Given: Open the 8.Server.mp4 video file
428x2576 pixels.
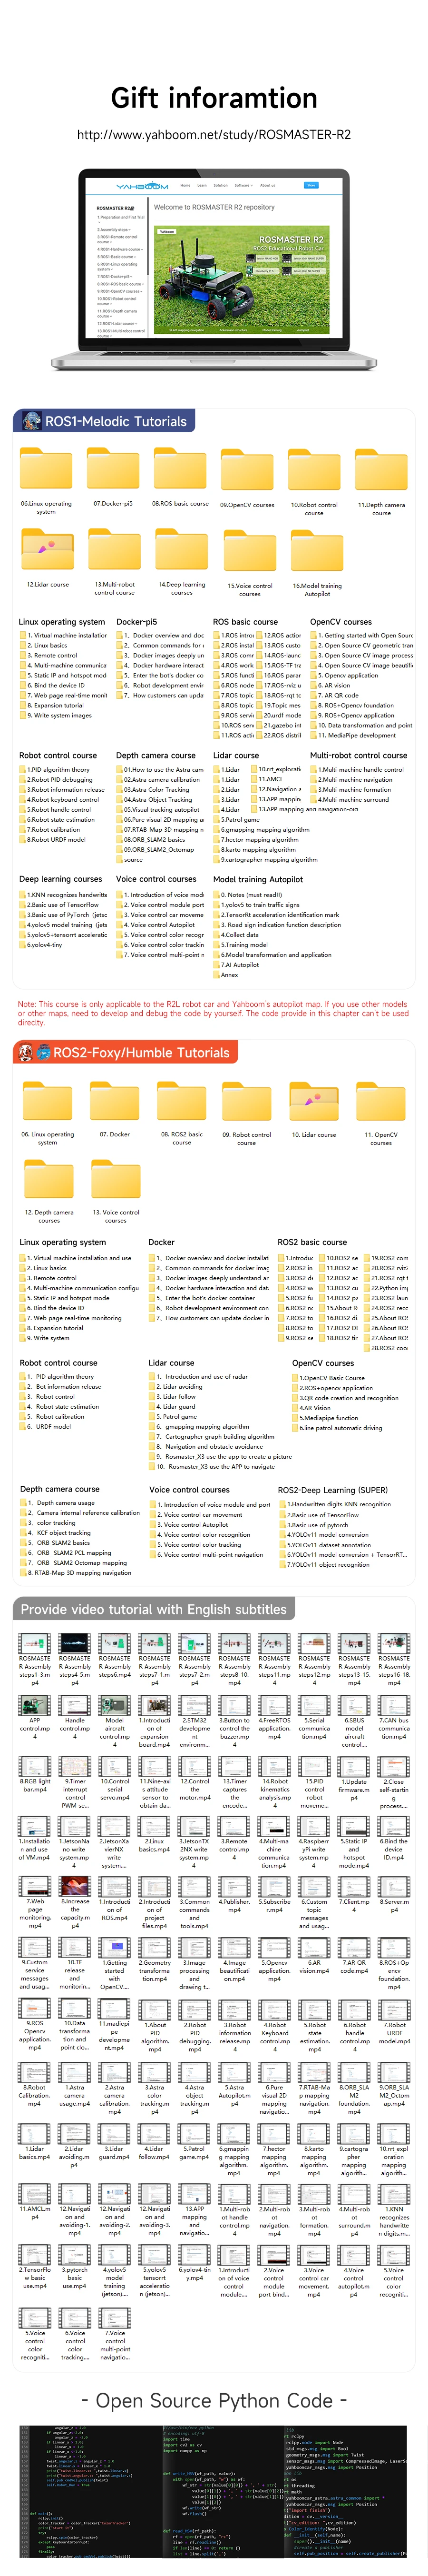Looking at the screenshot, I should pyautogui.click(x=394, y=1886).
